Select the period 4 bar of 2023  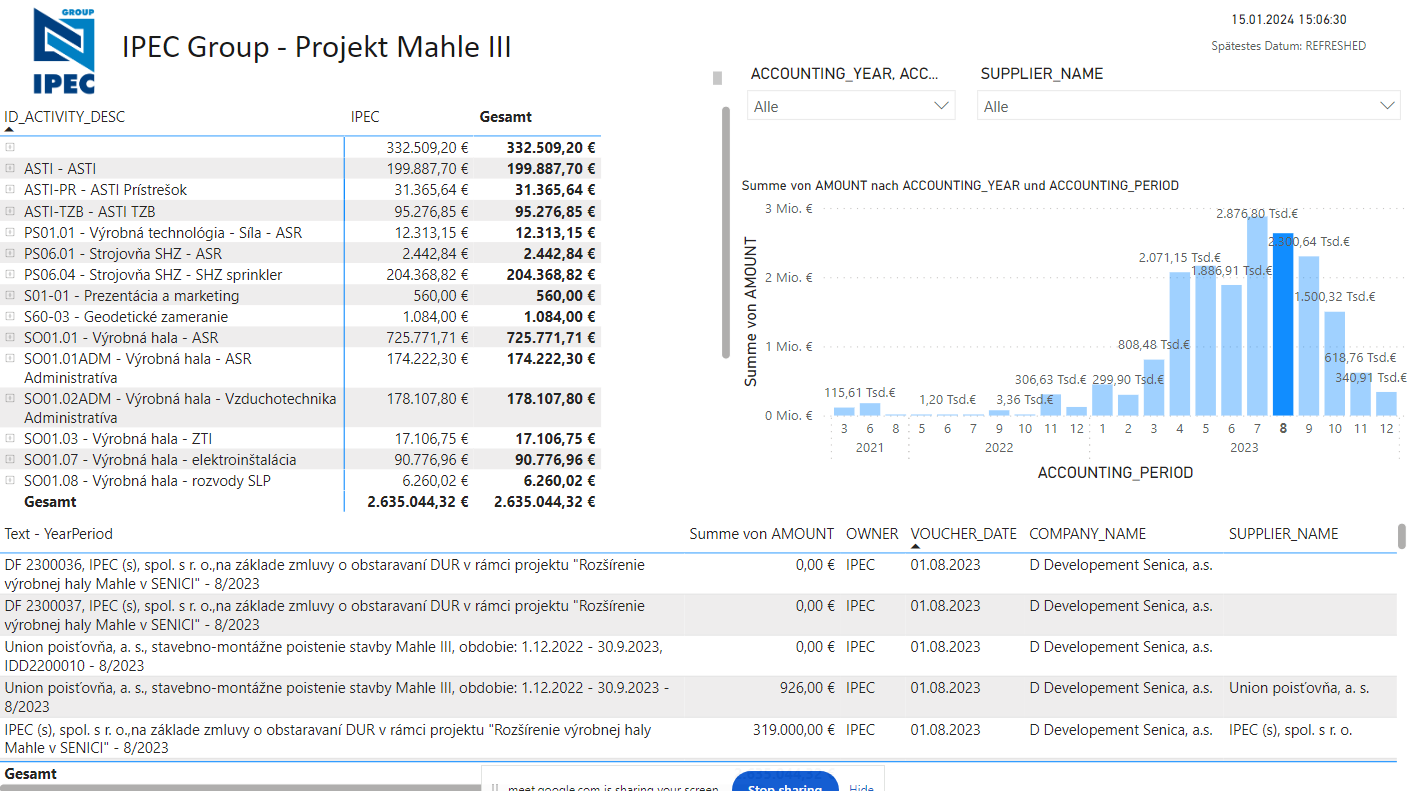click(1180, 344)
